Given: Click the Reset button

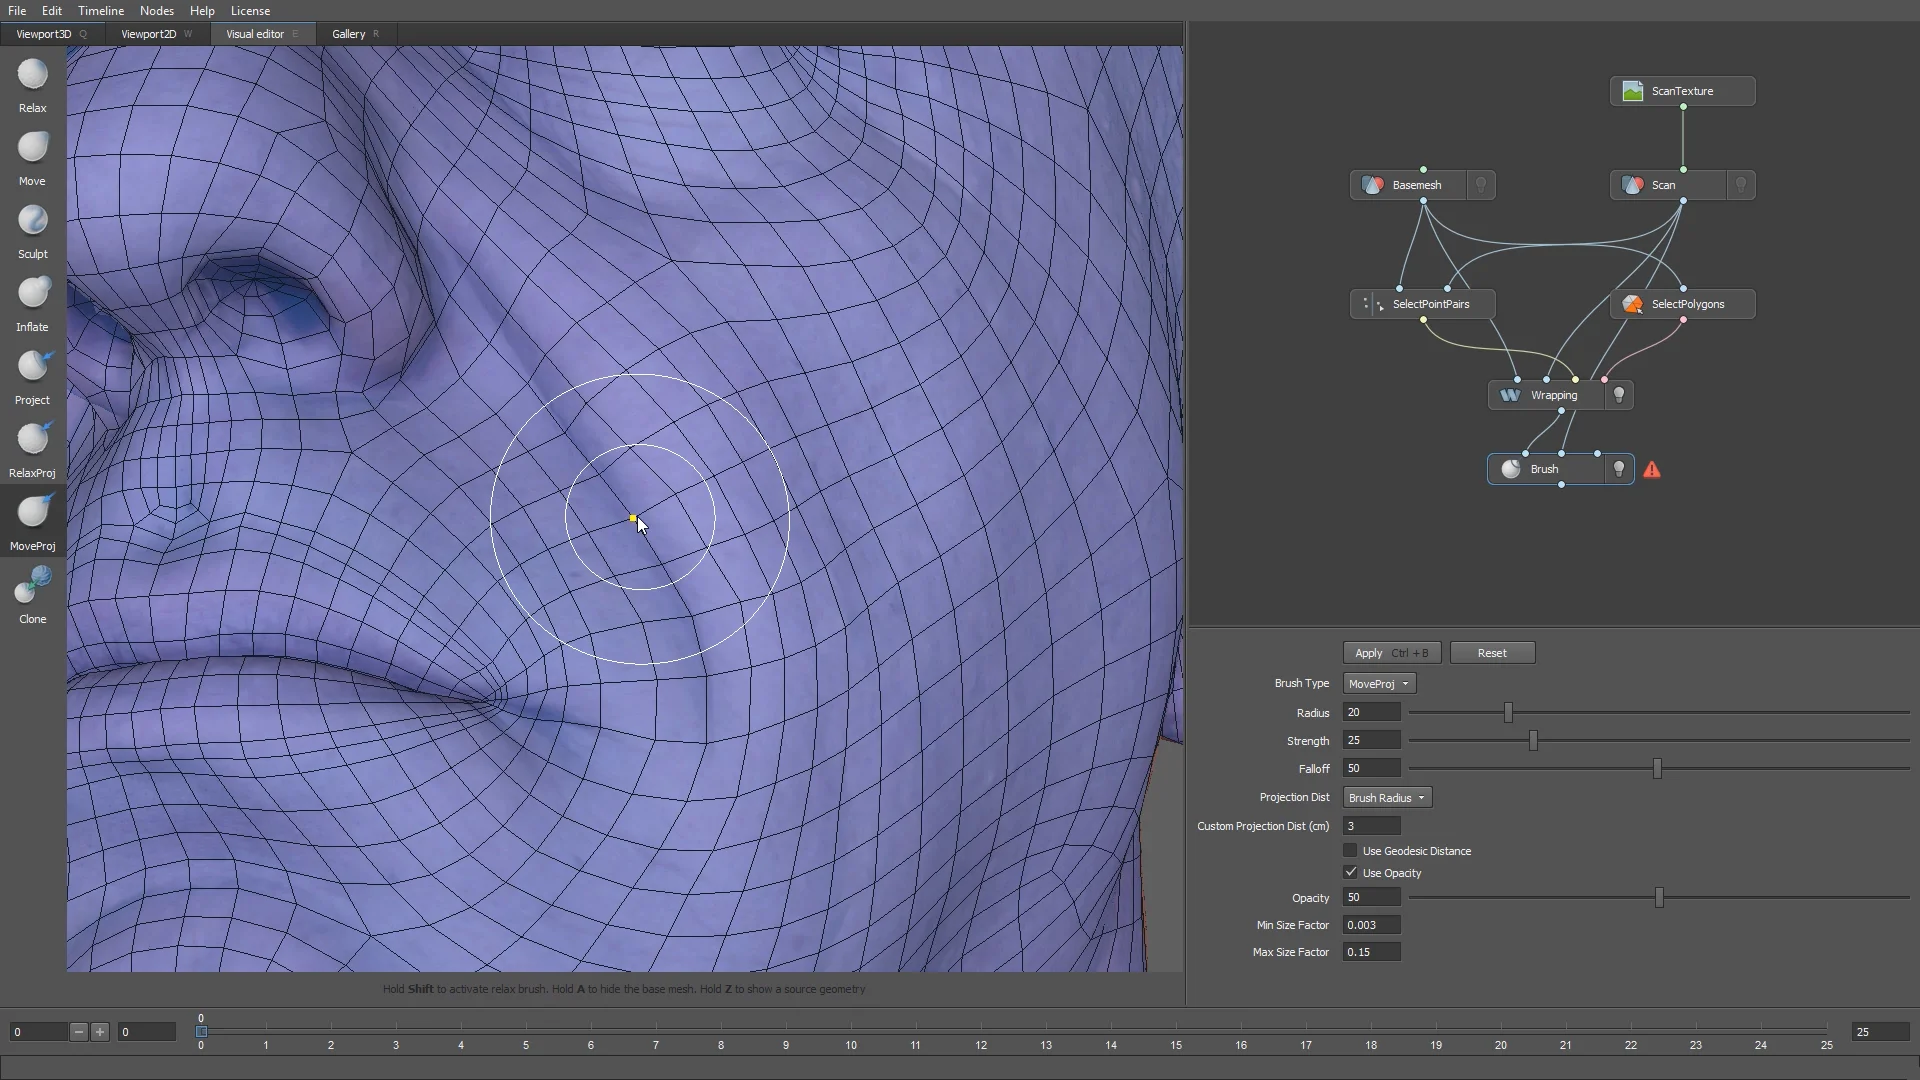Looking at the screenshot, I should tap(1491, 652).
